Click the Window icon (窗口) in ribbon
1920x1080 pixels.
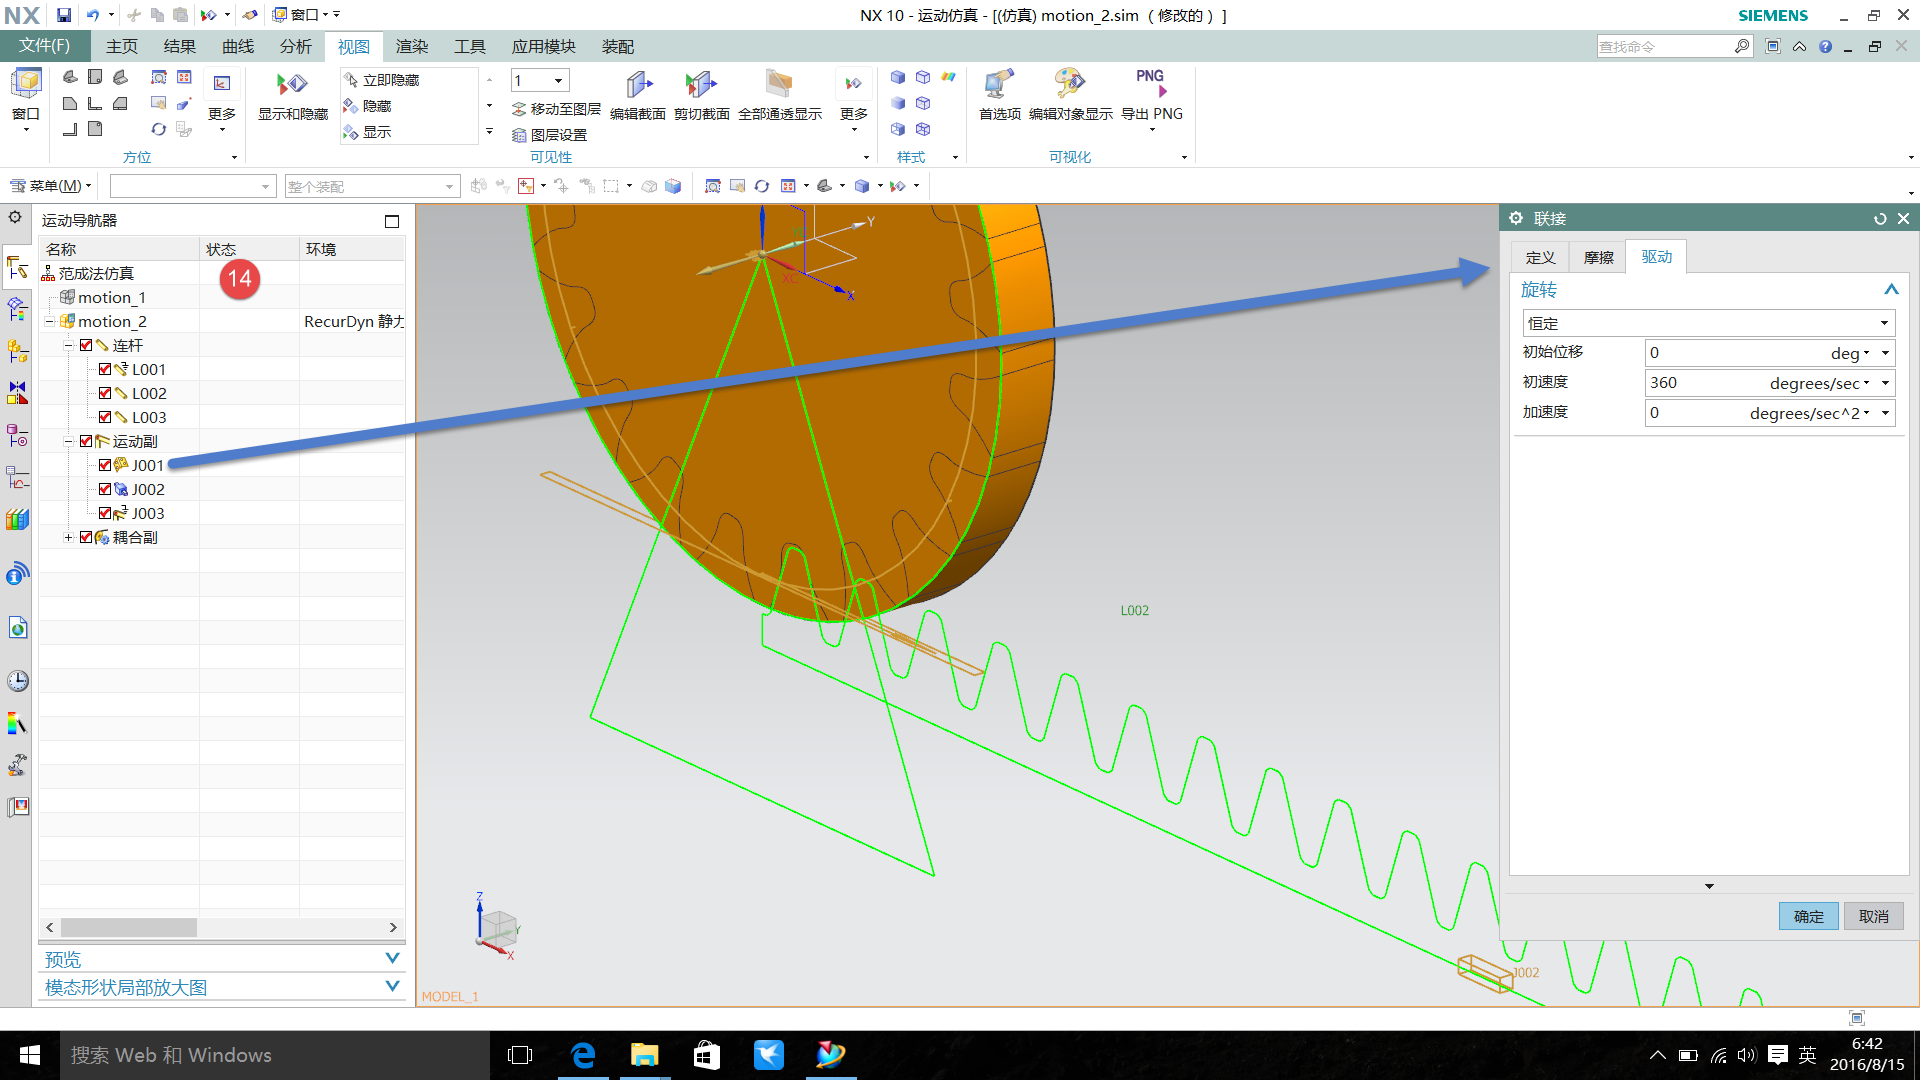point(26,96)
